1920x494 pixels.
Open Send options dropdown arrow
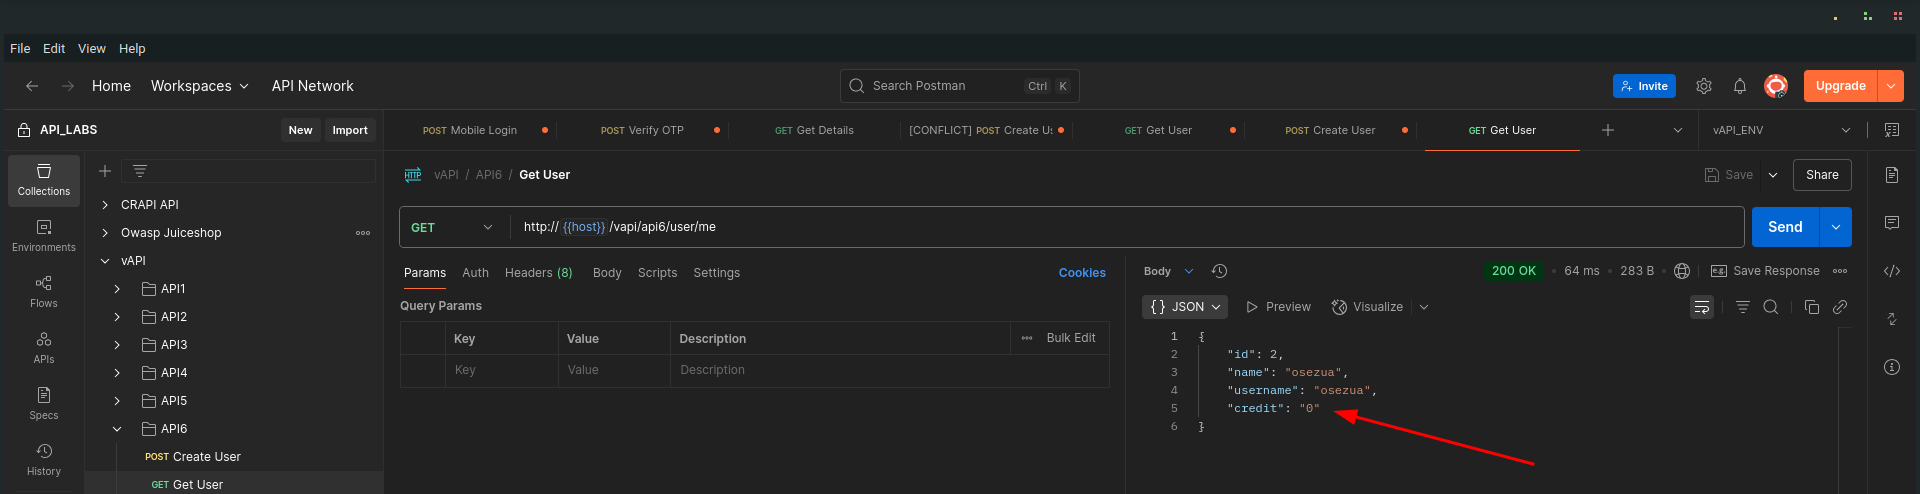[1836, 227]
